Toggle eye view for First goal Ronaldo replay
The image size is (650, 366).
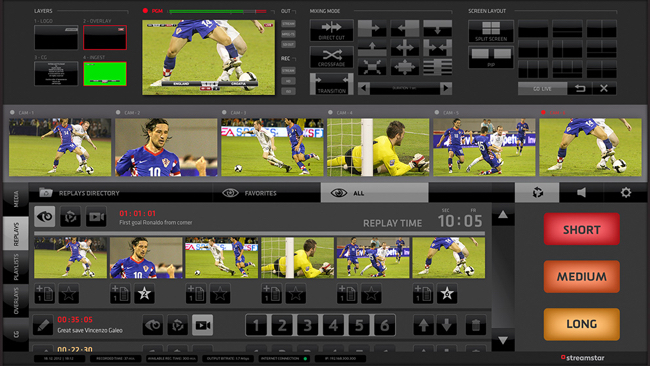coord(45,217)
